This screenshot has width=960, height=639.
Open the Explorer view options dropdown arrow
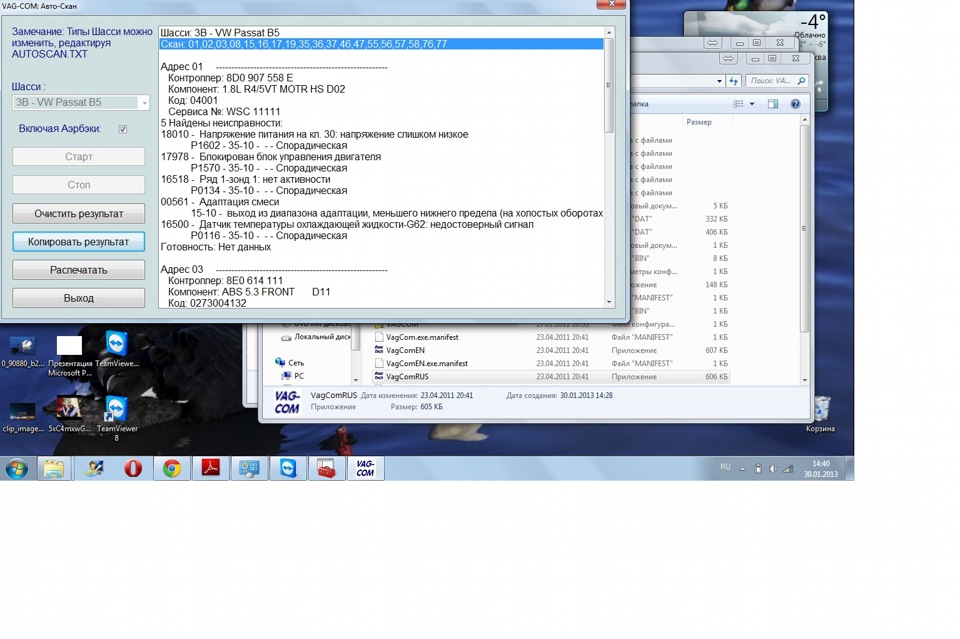pyautogui.click(x=752, y=104)
